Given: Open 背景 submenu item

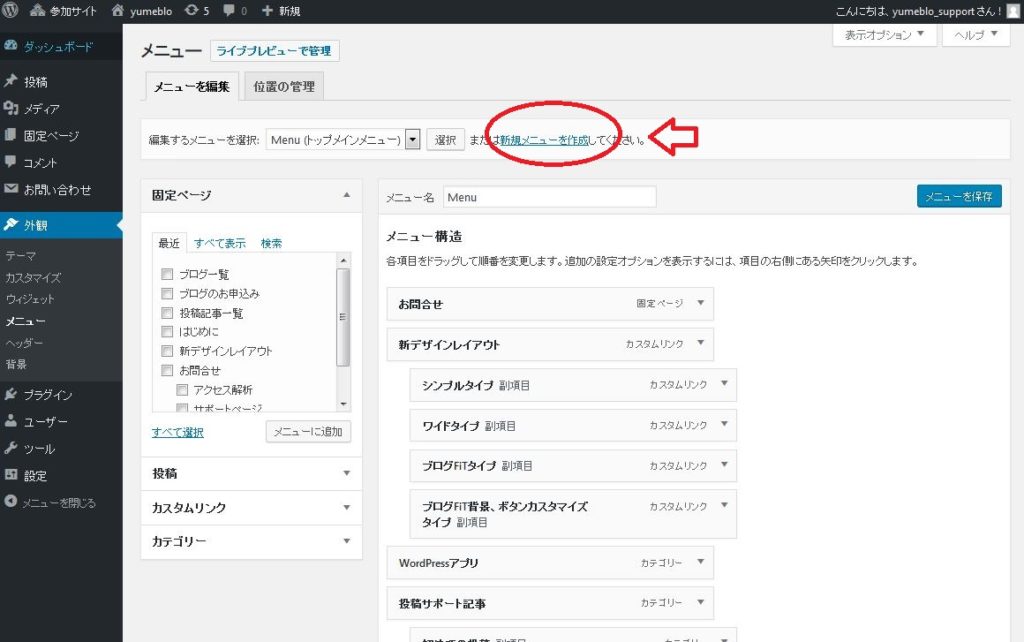Looking at the screenshot, I should (16, 364).
